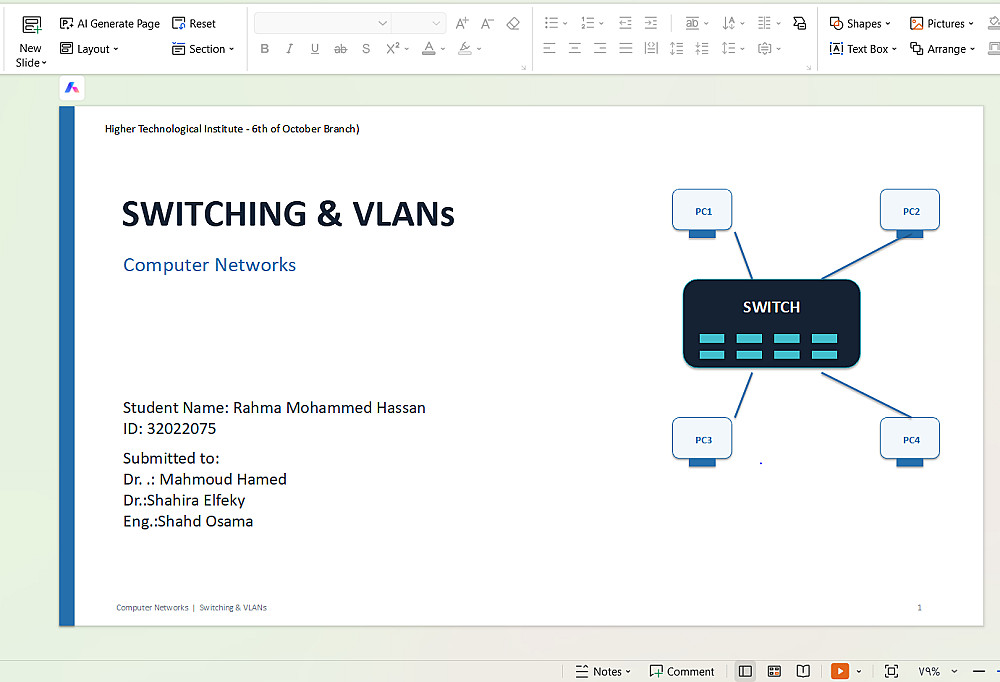Increase font size icon
This screenshot has width=1000, height=682.
coord(462,24)
